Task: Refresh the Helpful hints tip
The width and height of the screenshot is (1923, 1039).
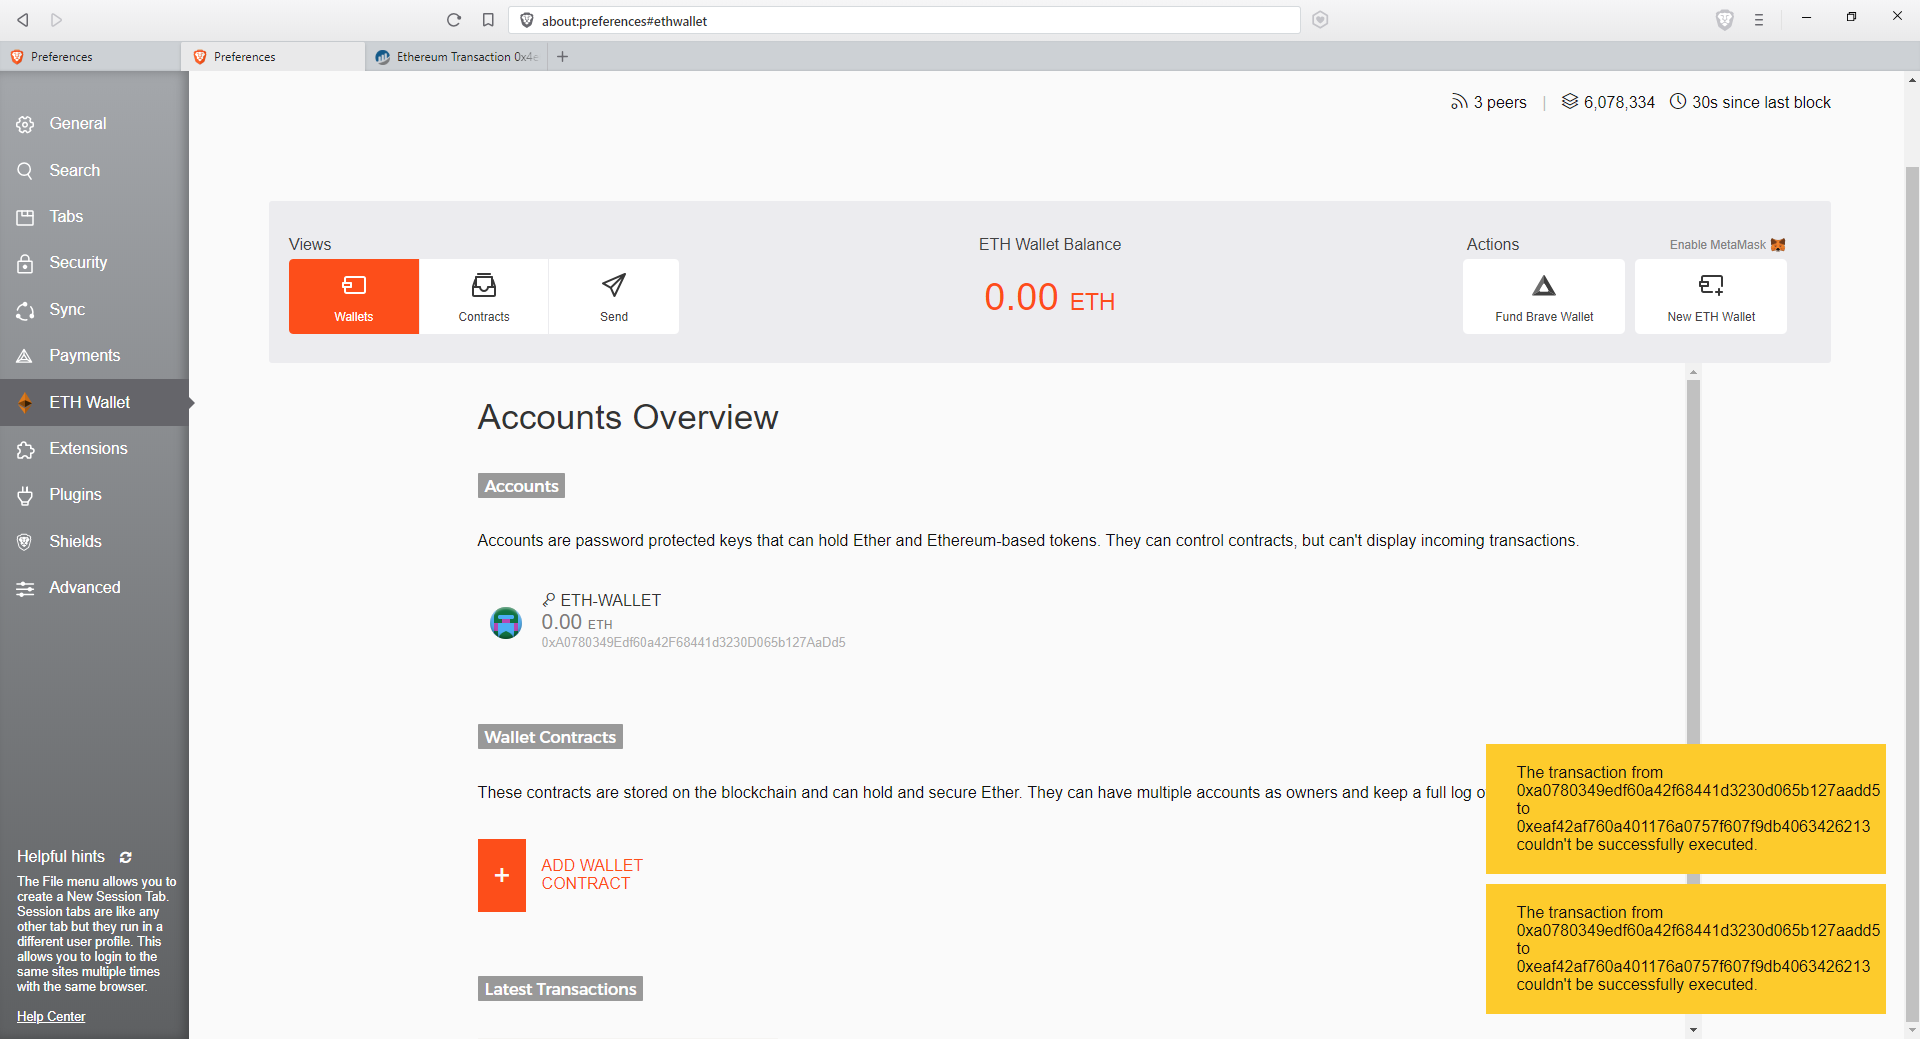Action: [x=126, y=857]
